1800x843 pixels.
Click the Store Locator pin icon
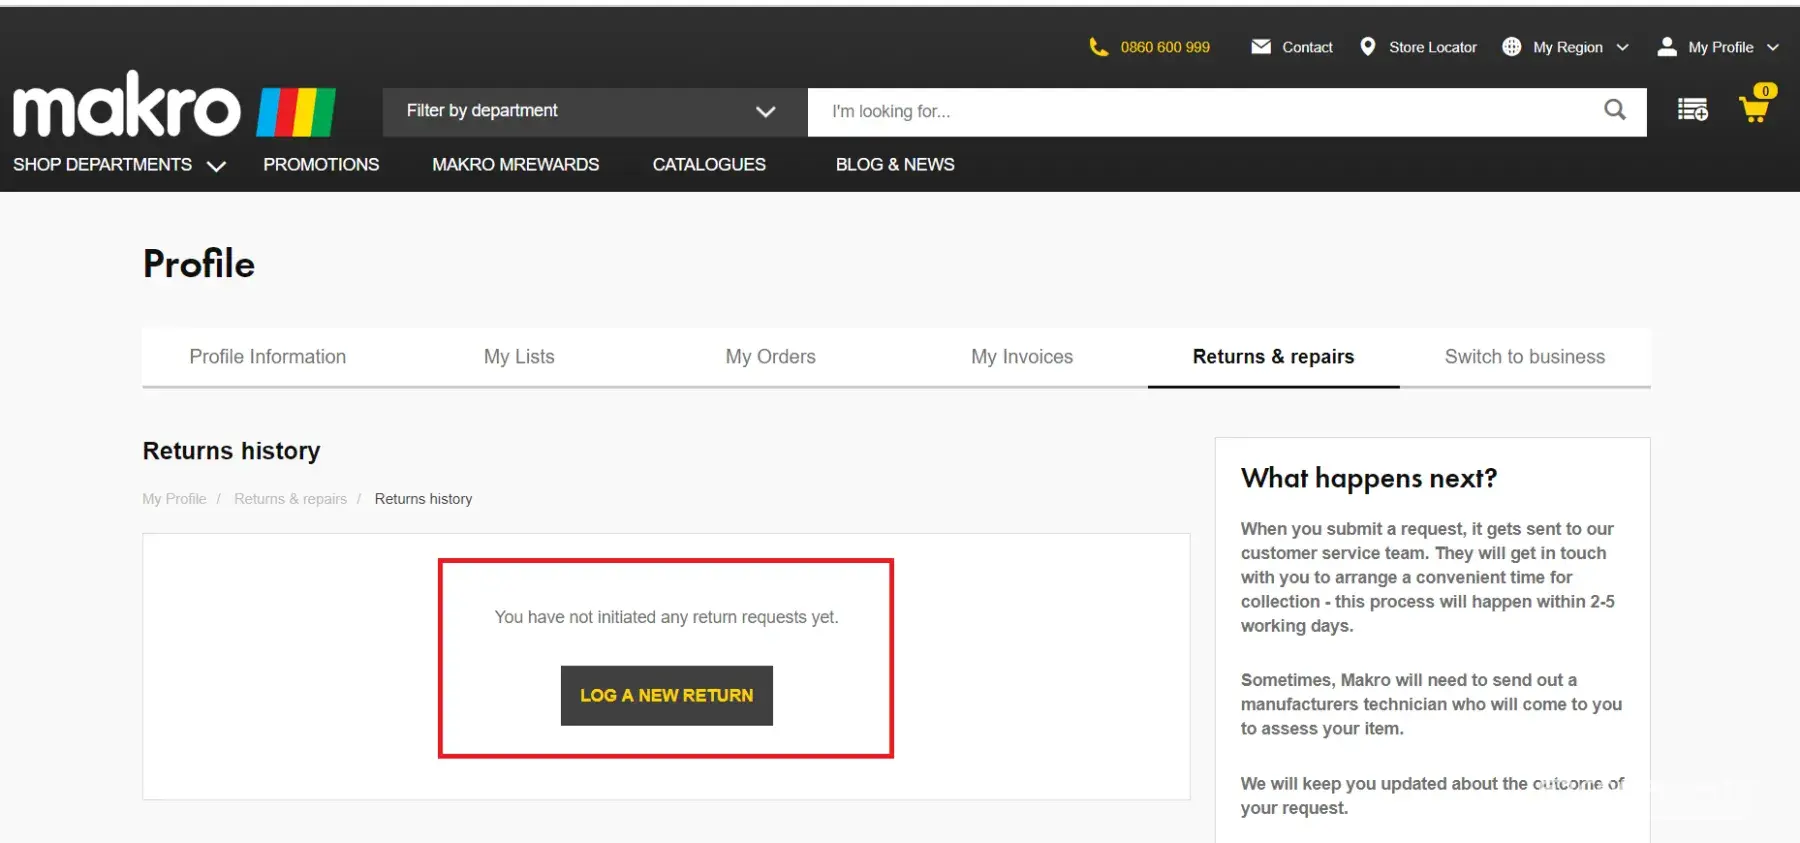click(1368, 47)
